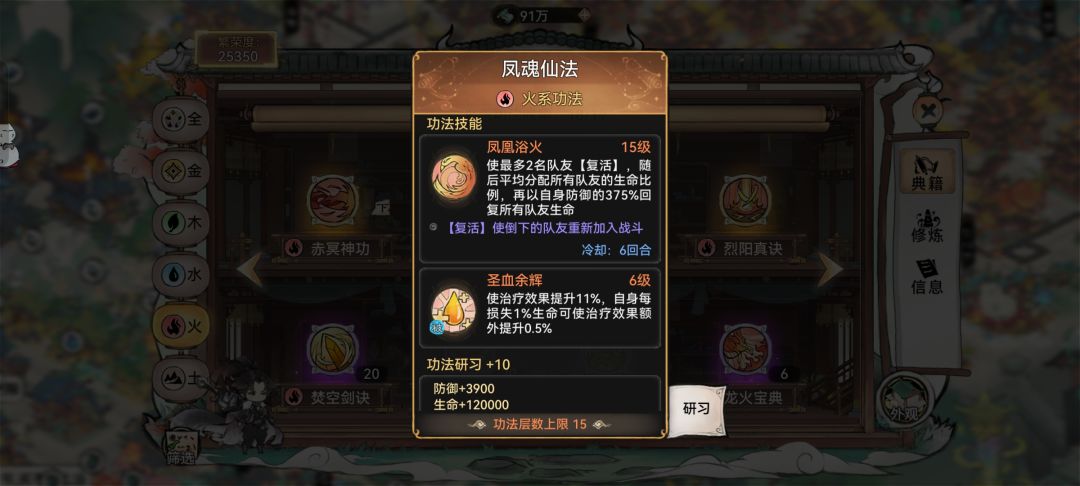Close the library panel with X lantern
This screenshot has height=486, width=1080.
[x=929, y=110]
